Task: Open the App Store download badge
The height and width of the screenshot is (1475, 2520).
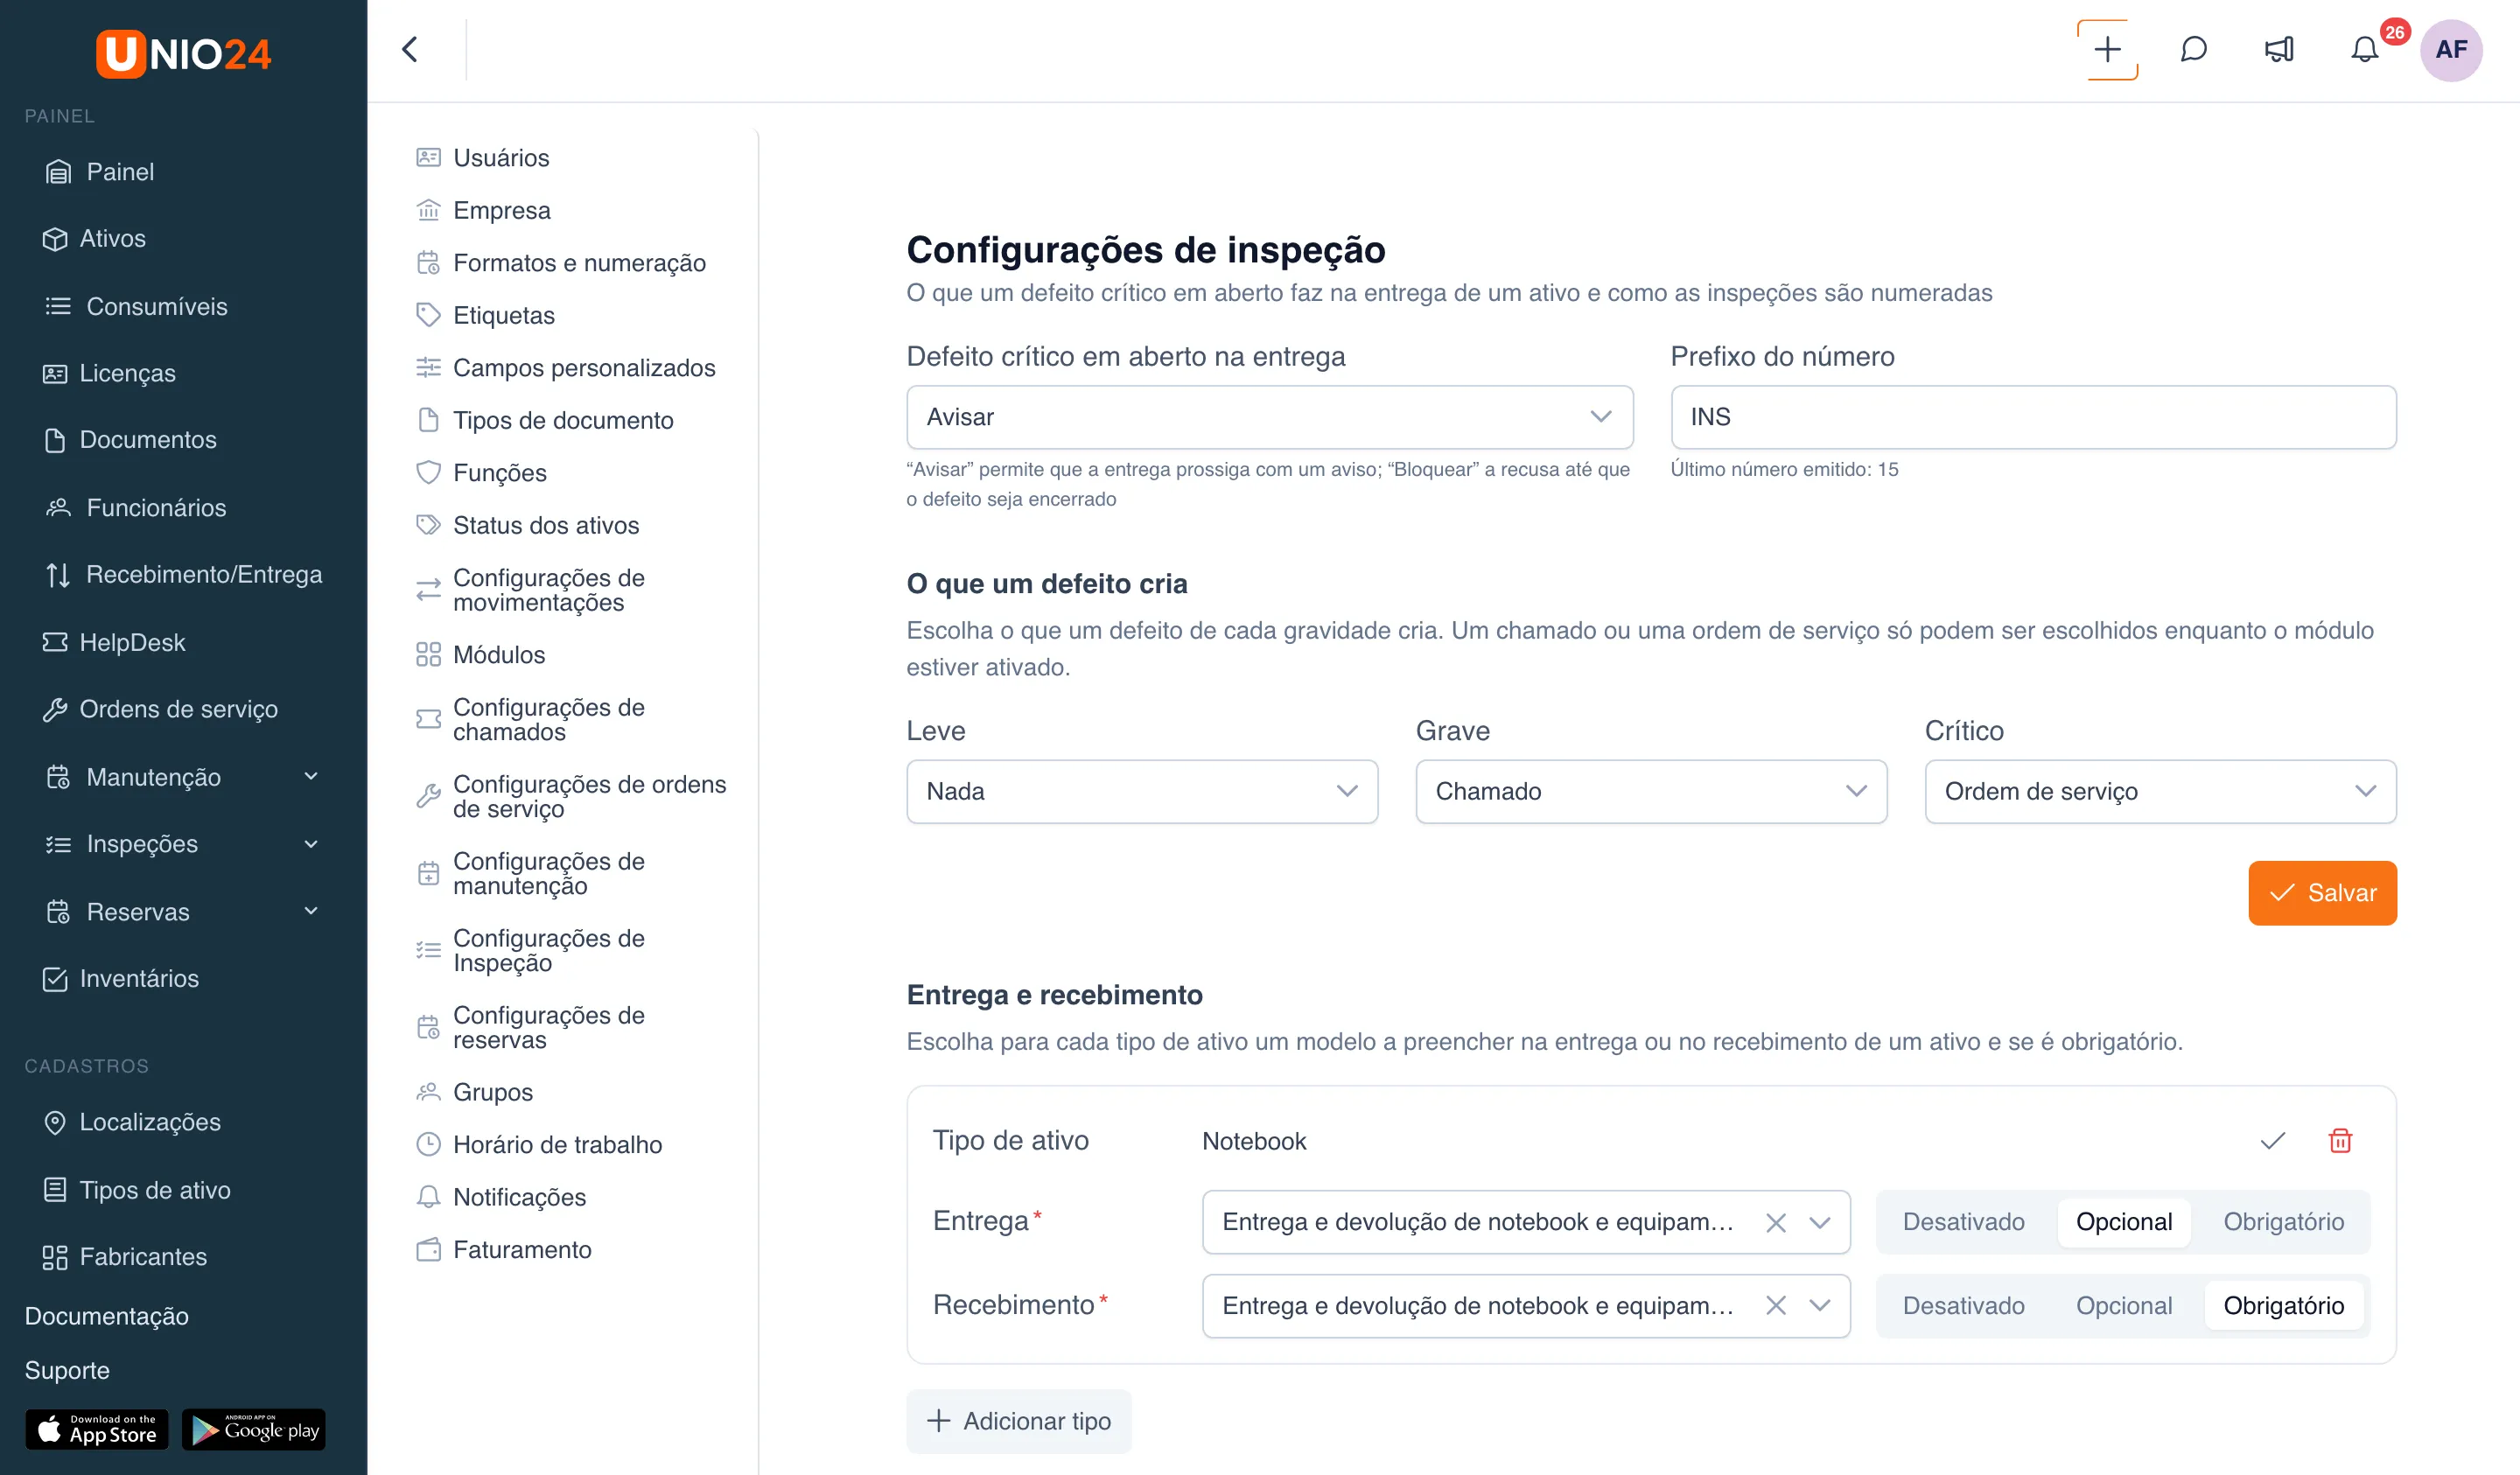Action: pyautogui.click(x=97, y=1430)
